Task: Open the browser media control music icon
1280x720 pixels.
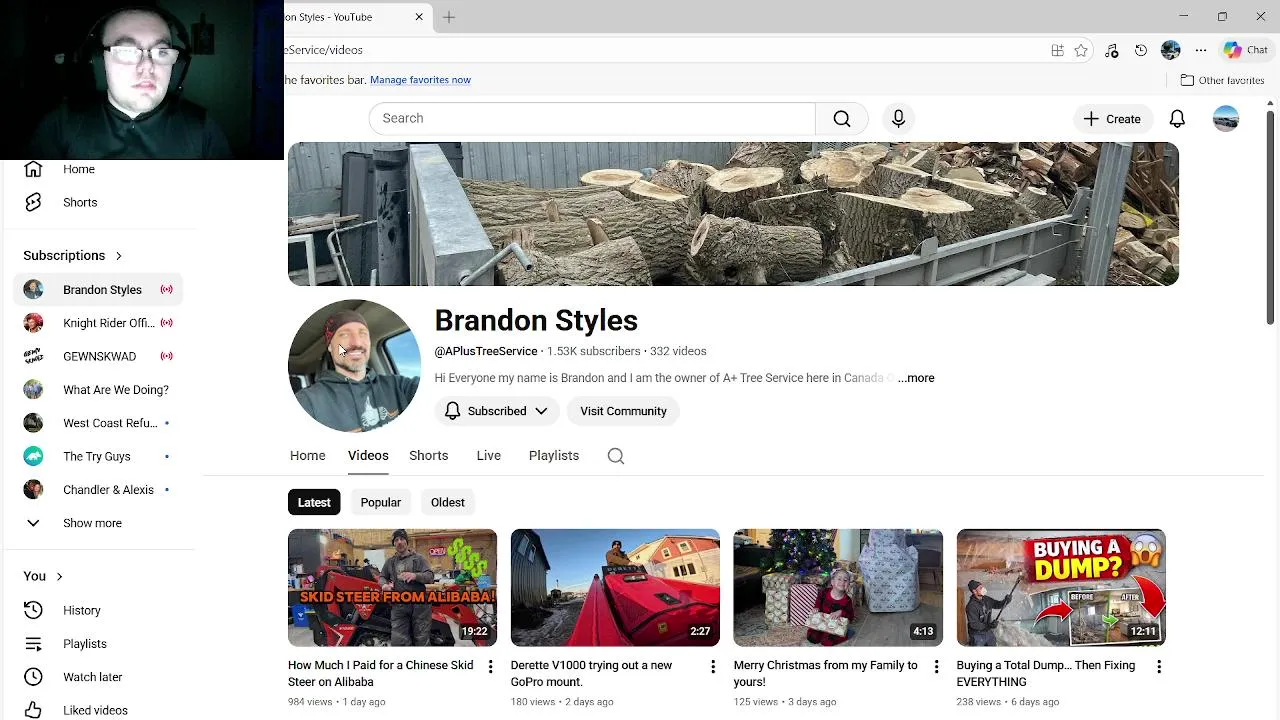Action: 1111,50
